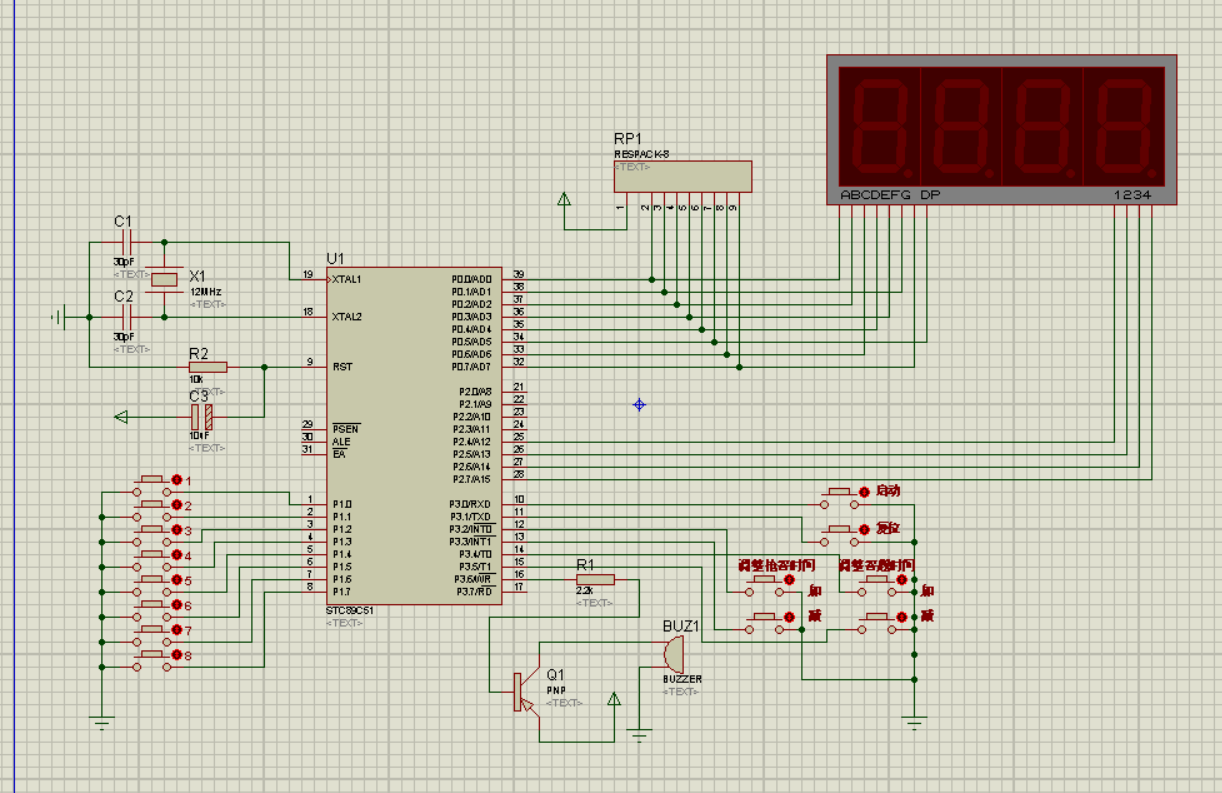Click resistor R1 near pin P3.6
The width and height of the screenshot is (1222, 793).
coord(595,579)
